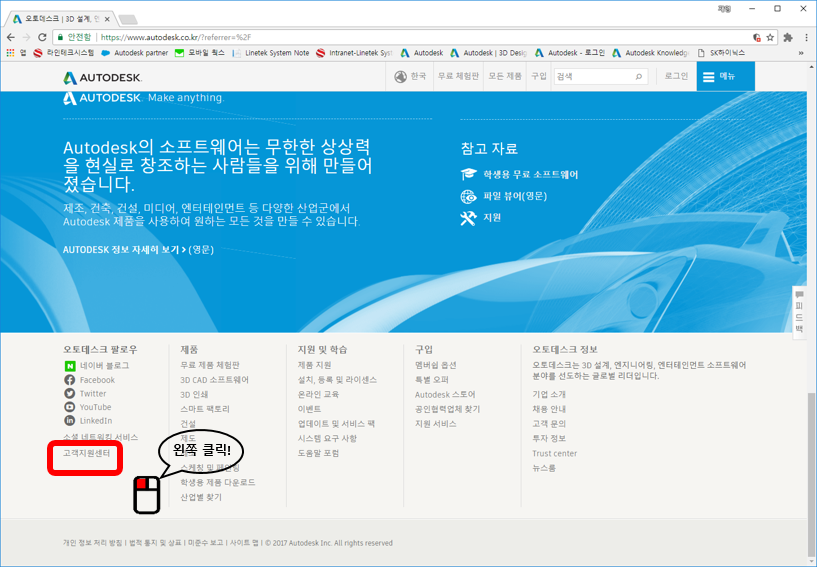Open 기업 소개 footer link

[x=549, y=395]
